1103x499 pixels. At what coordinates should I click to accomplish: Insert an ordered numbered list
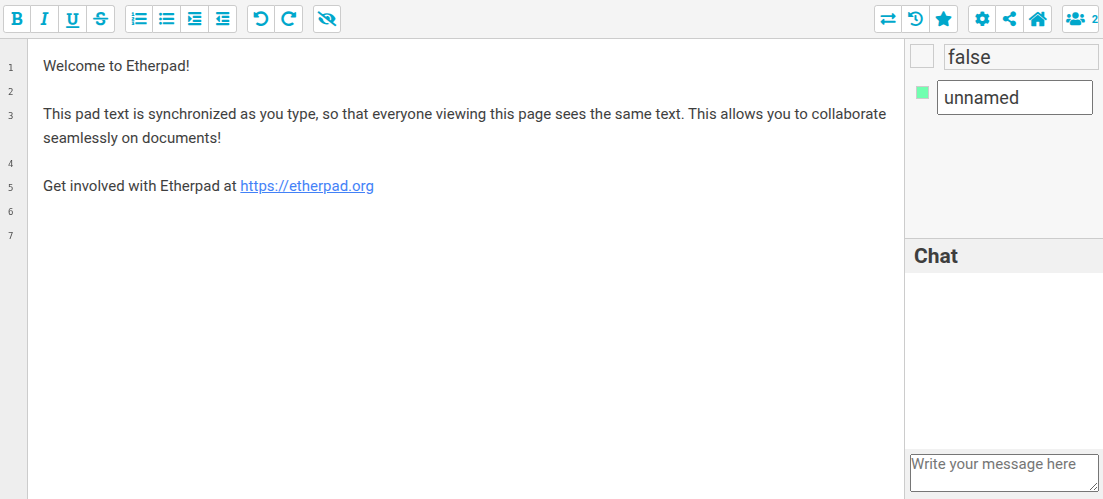(139, 19)
